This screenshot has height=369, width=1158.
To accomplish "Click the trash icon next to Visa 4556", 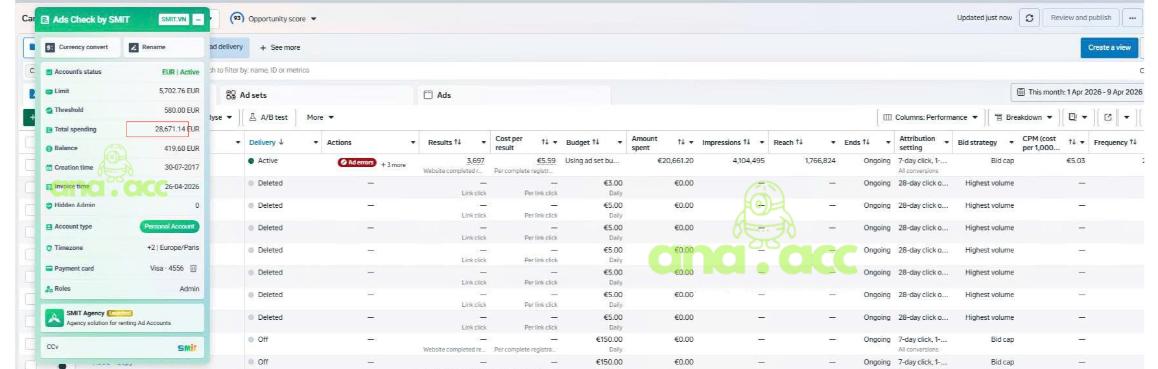I will point(193,269).
